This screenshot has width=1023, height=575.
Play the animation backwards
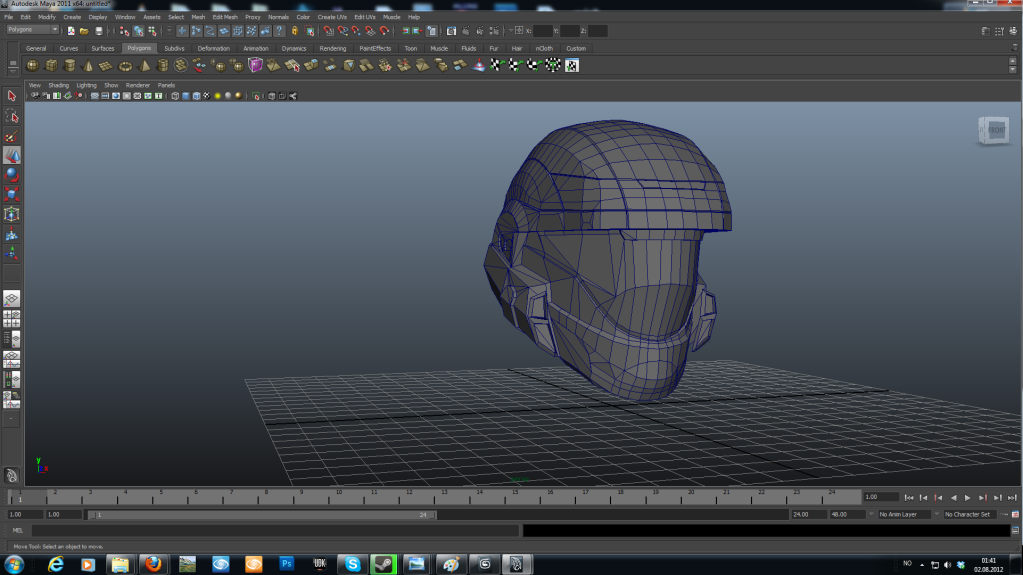coord(953,498)
